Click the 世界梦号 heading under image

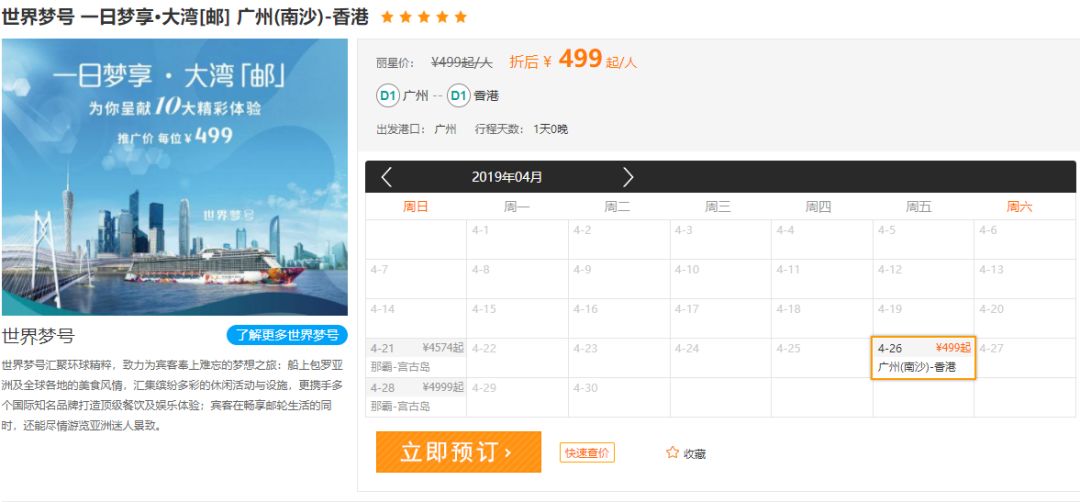pos(38,336)
